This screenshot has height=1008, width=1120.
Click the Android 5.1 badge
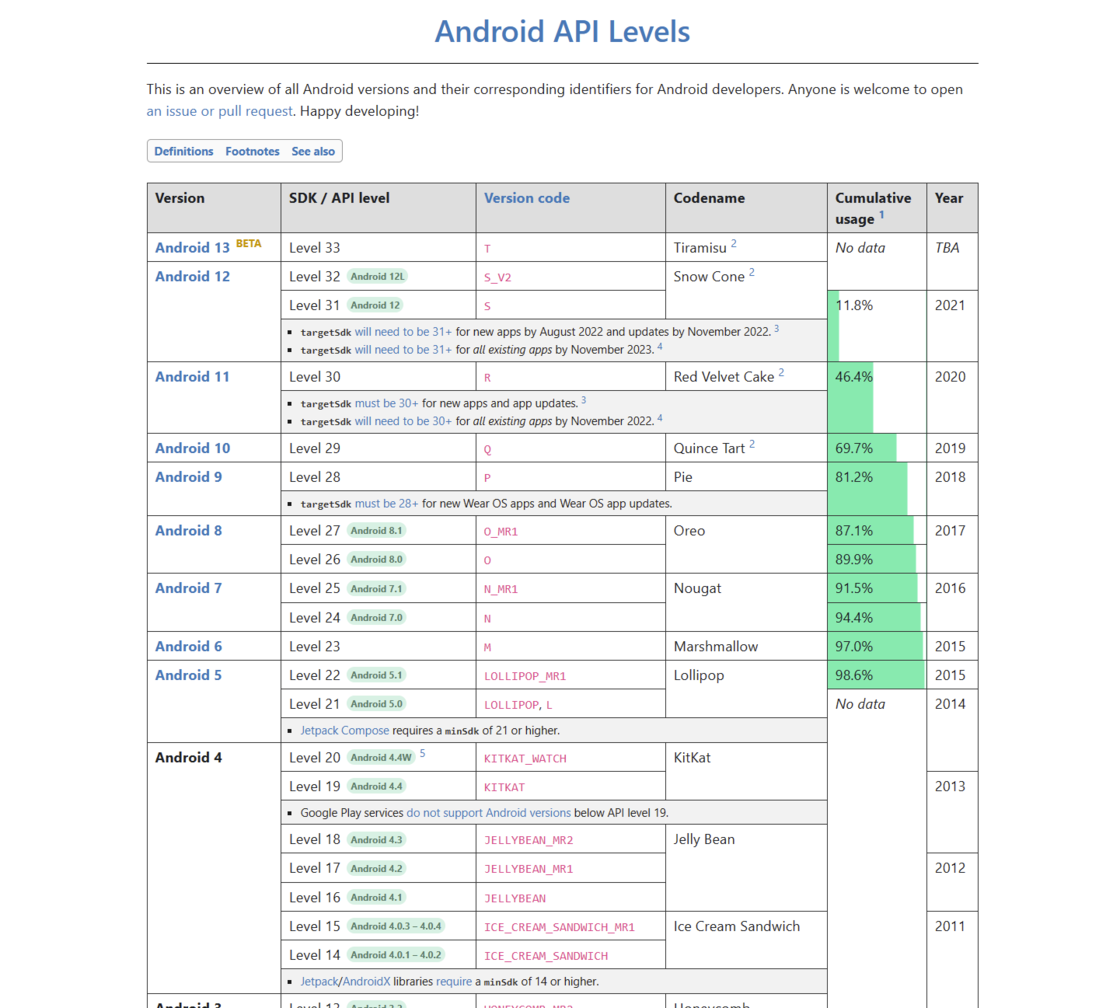click(376, 675)
